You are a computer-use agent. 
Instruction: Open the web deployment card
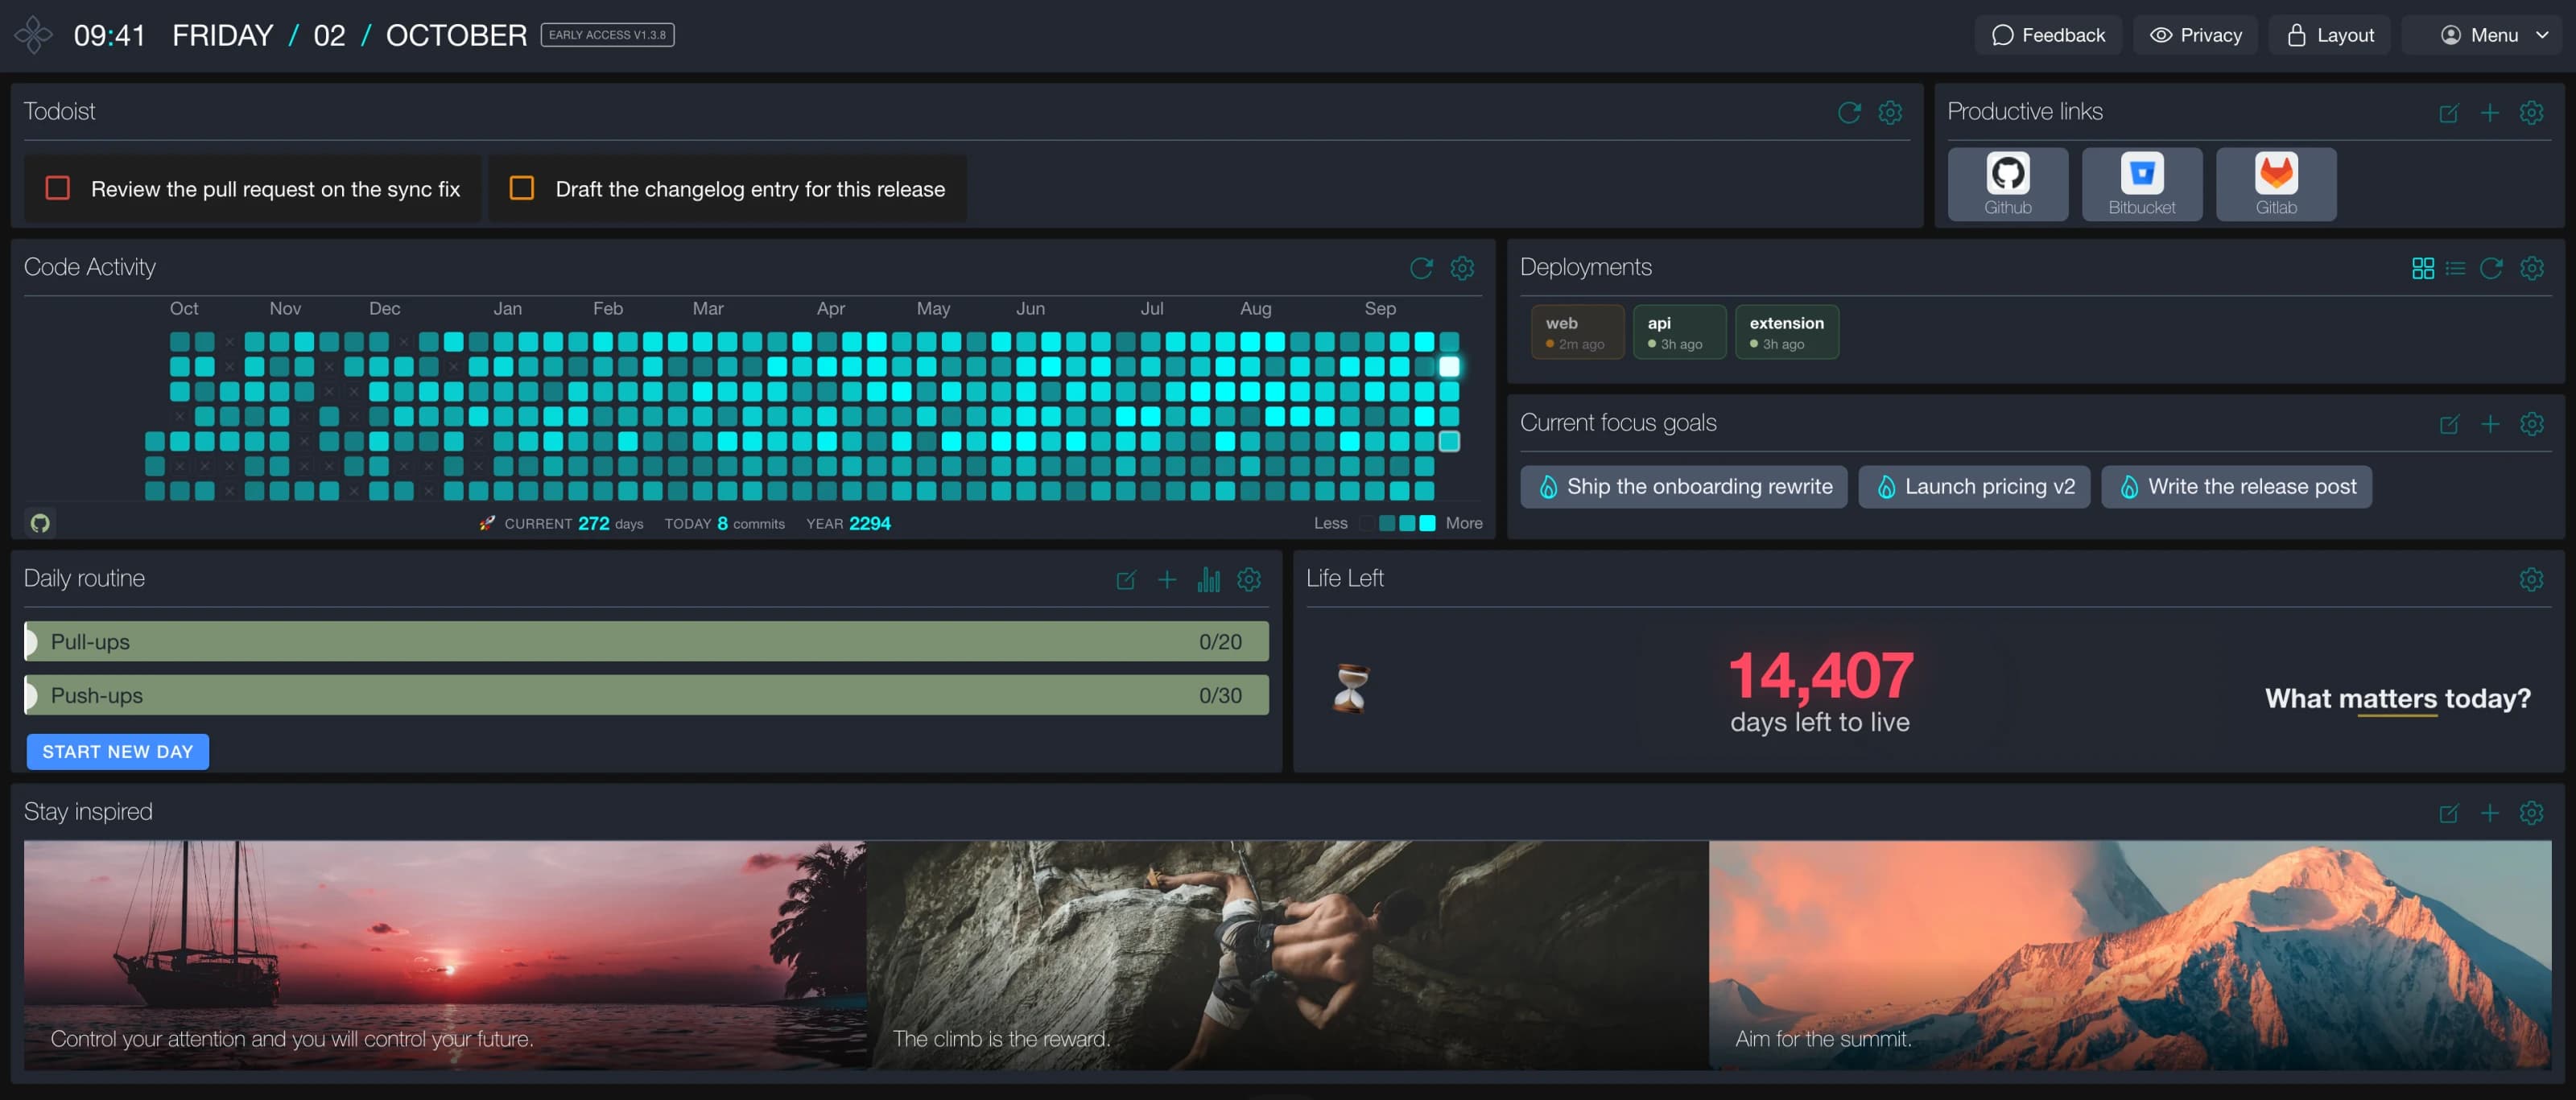[1577, 332]
